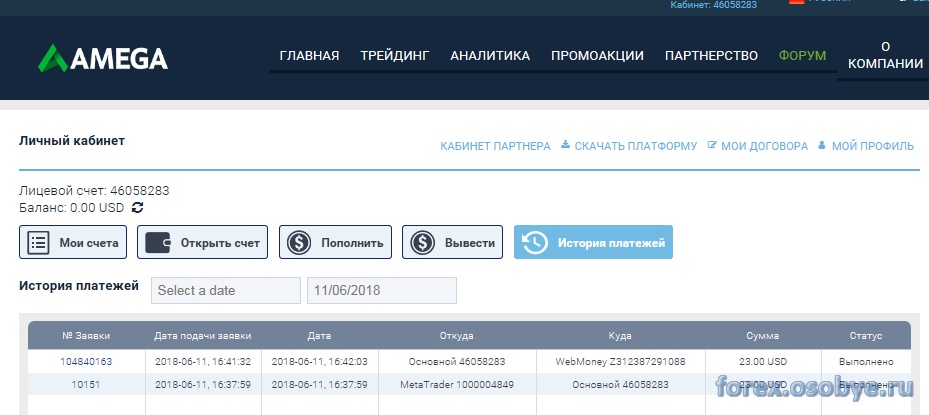Image resolution: width=929 pixels, height=415 pixels.
Task: Click source cell Основной 46058283
Action: tap(457, 361)
